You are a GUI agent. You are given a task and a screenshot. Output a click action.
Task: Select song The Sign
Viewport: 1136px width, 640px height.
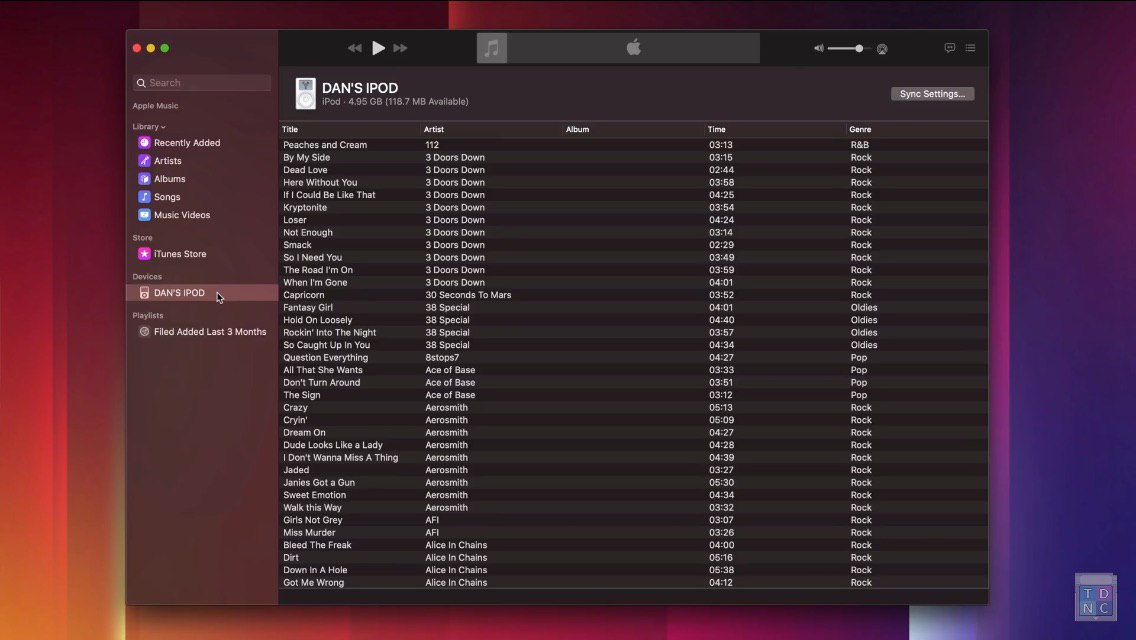point(301,395)
